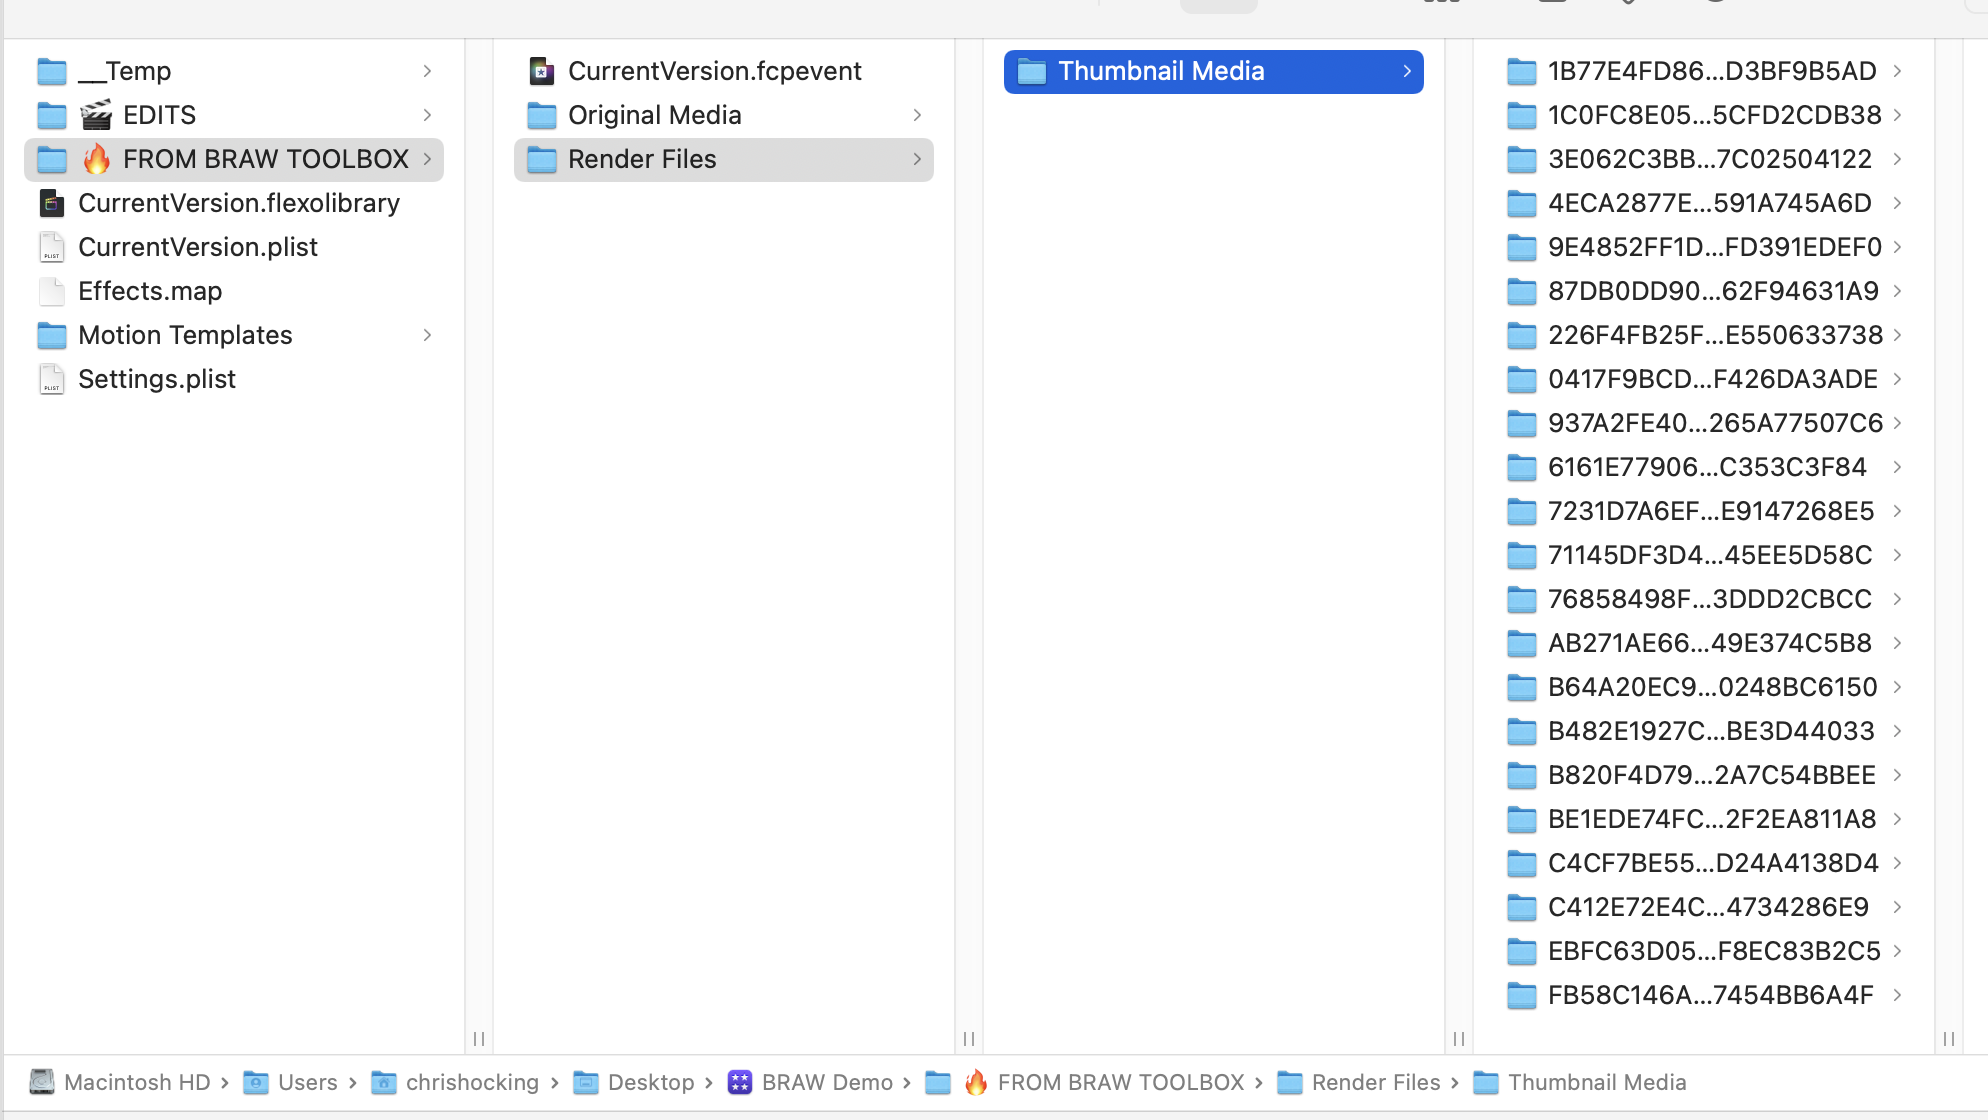The height and width of the screenshot is (1120, 1988).
Task: Select folder B64A20EC9...0248BC6150
Action: (1712, 687)
